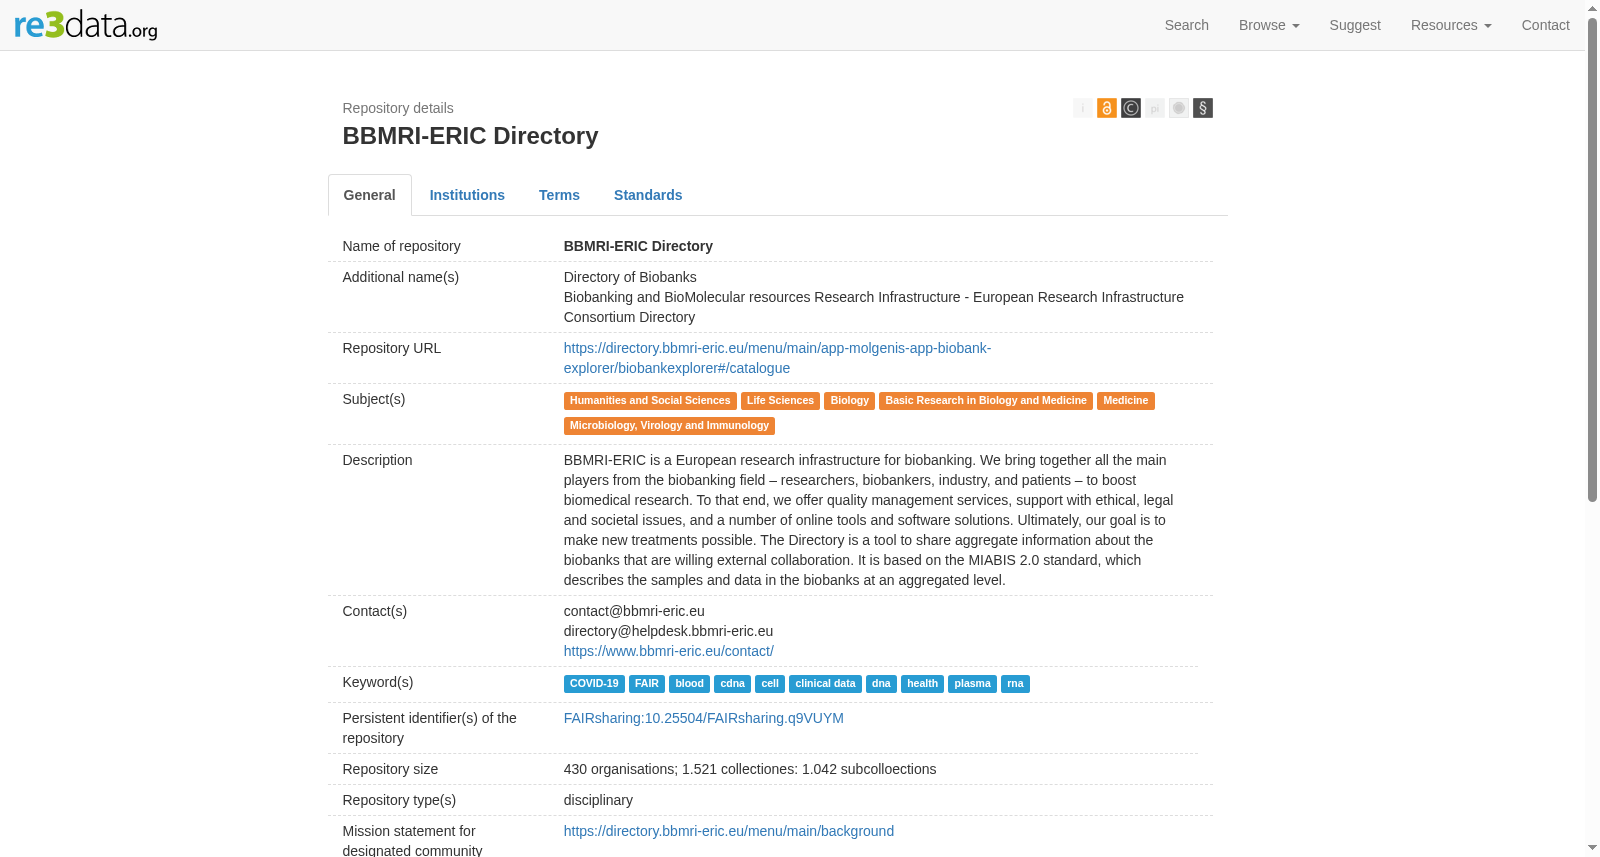1600x857 pixels.
Task: Click the copyright license badge icon
Action: tap(1130, 108)
